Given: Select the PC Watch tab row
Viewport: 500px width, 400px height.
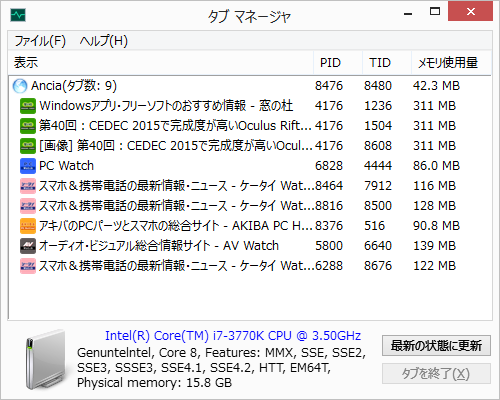Looking at the screenshot, I should click(x=250, y=166).
